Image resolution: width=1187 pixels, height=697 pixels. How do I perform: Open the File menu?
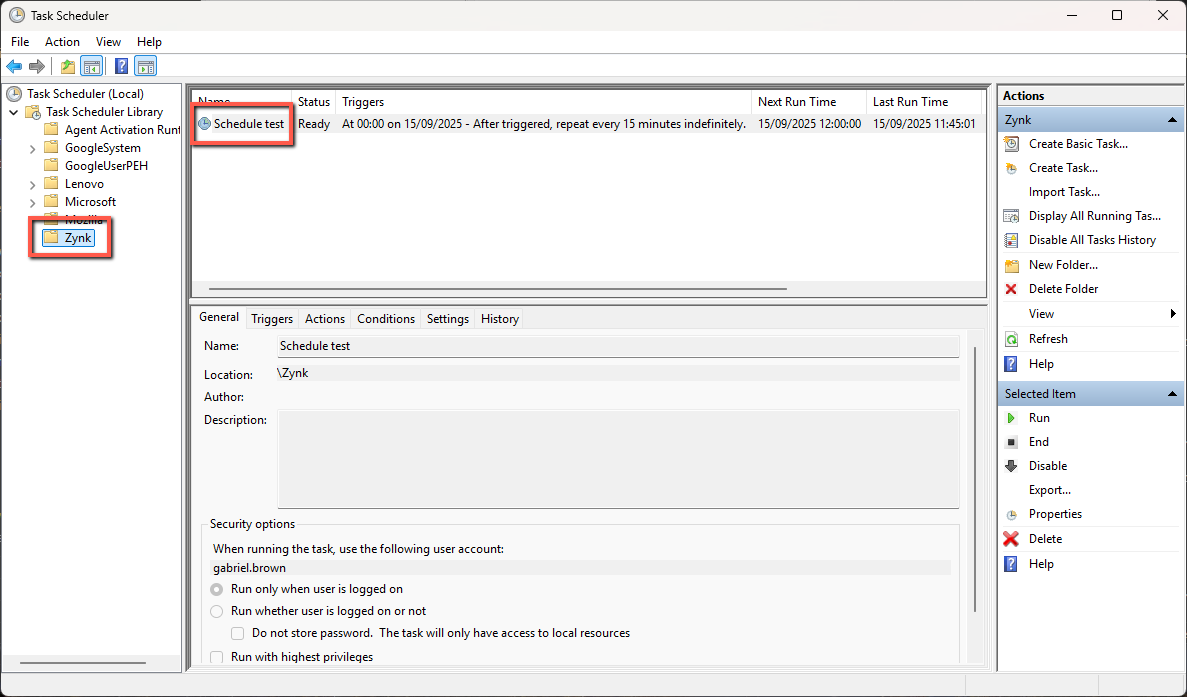20,42
